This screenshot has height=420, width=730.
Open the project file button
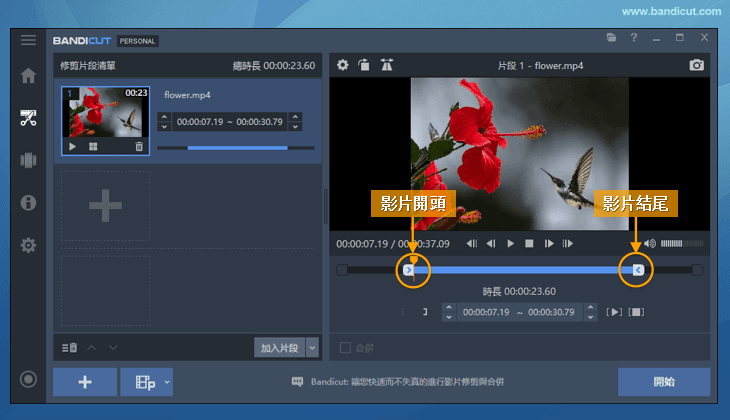[x=144, y=382]
